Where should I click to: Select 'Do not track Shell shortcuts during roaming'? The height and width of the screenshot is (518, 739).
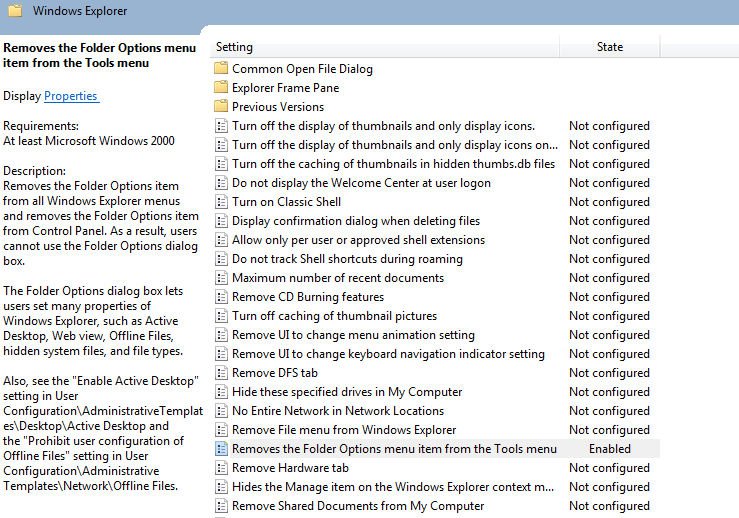[347, 259]
